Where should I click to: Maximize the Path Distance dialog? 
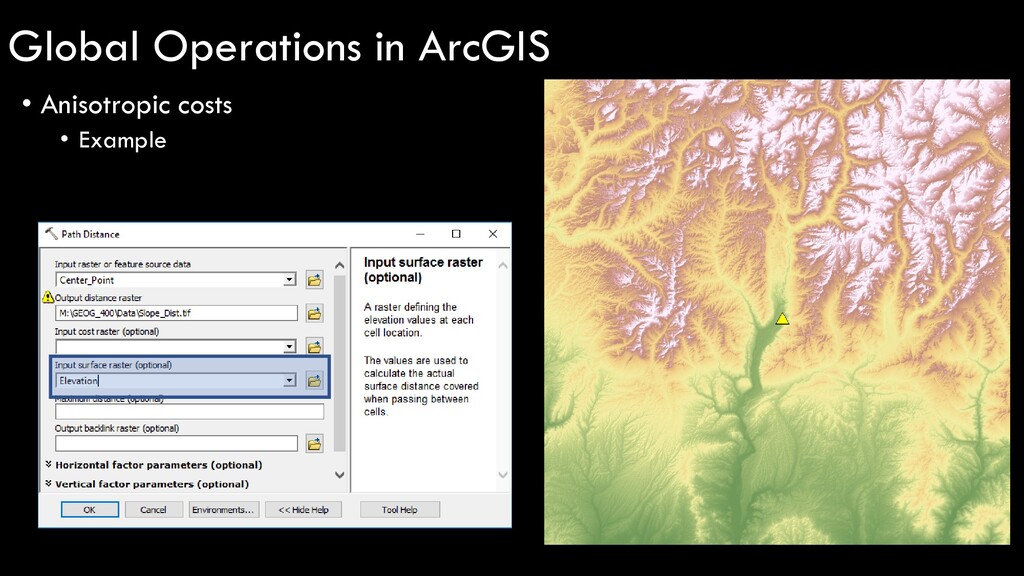[x=456, y=234]
